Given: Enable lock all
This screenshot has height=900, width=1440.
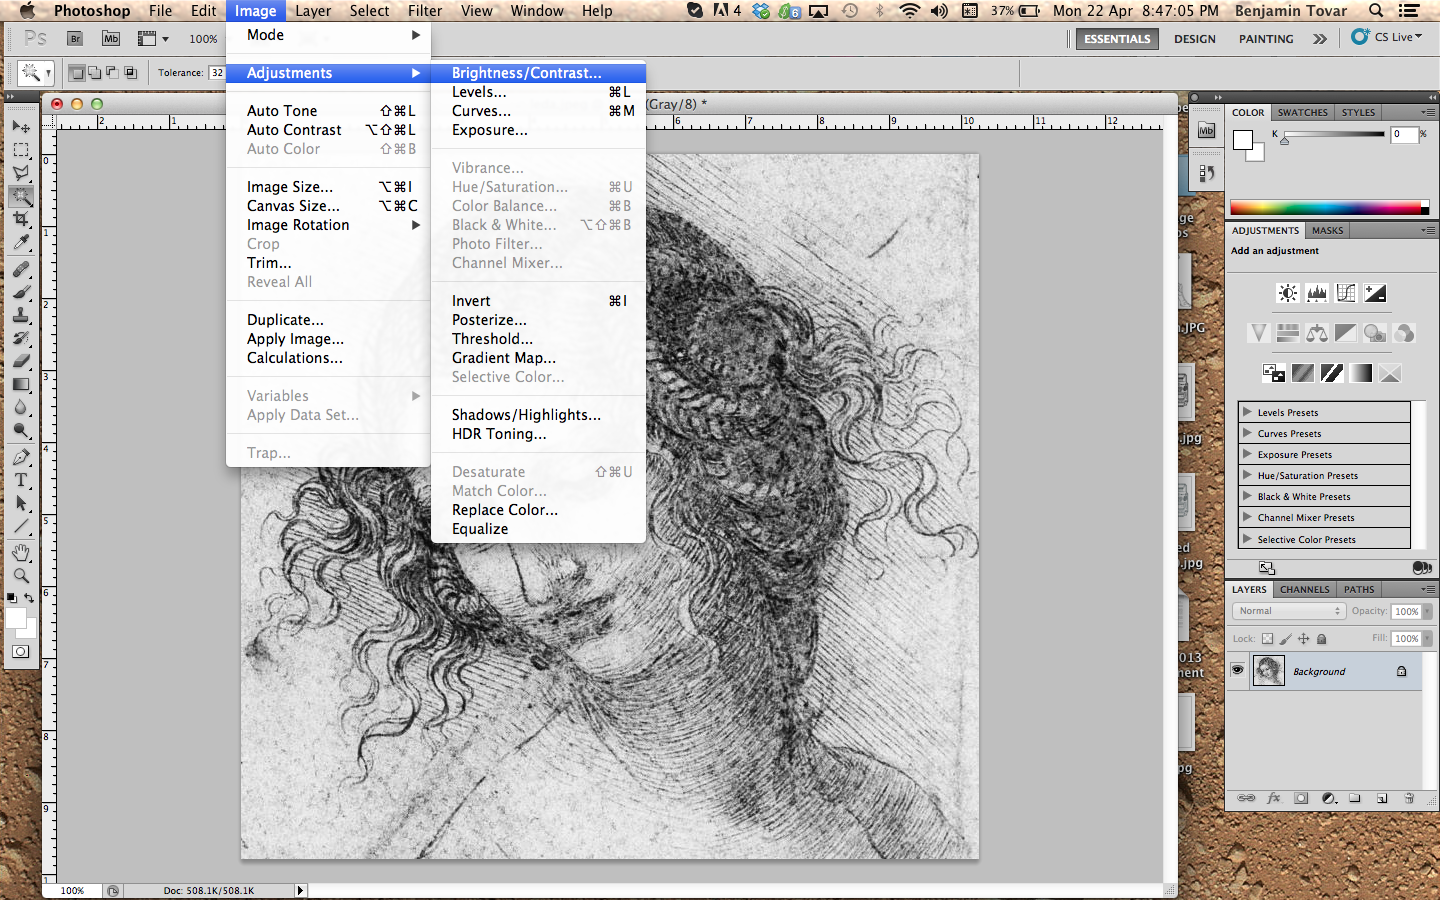Looking at the screenshot, I should tap(1322, 638).
